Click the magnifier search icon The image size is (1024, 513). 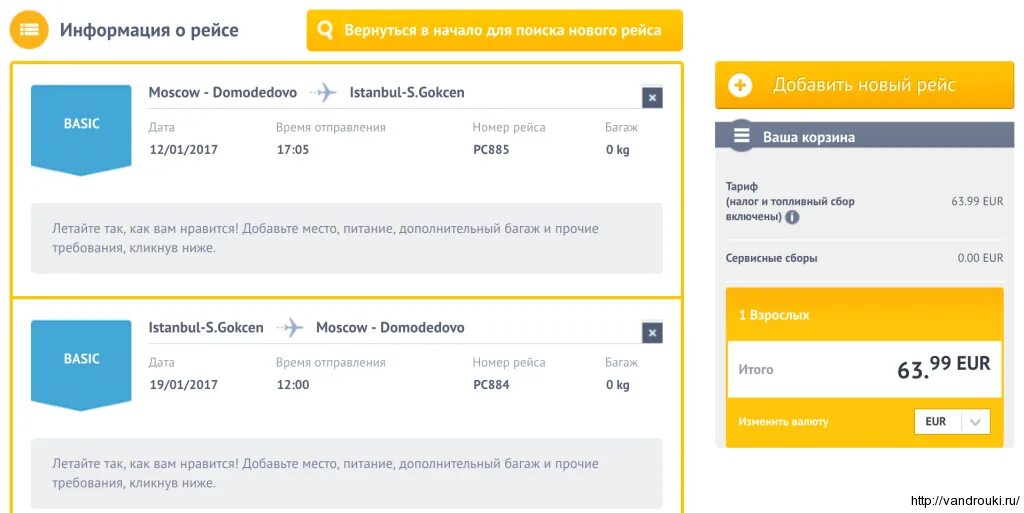(x=325, y=30)
